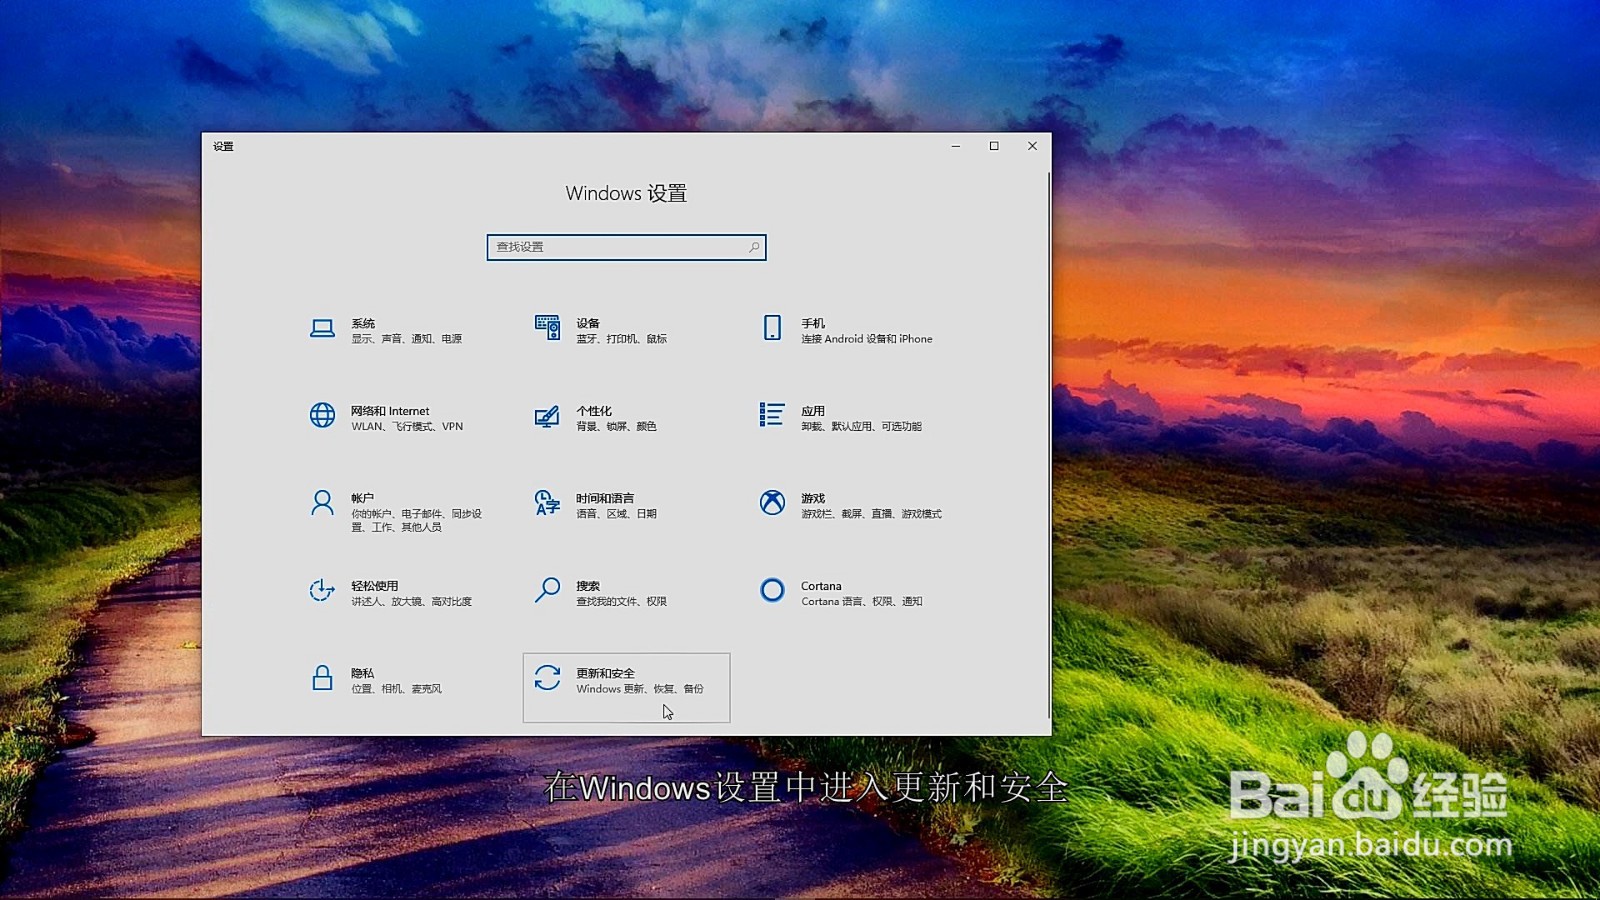Click the 轻松使用 title text

click(x=375, y=586)
